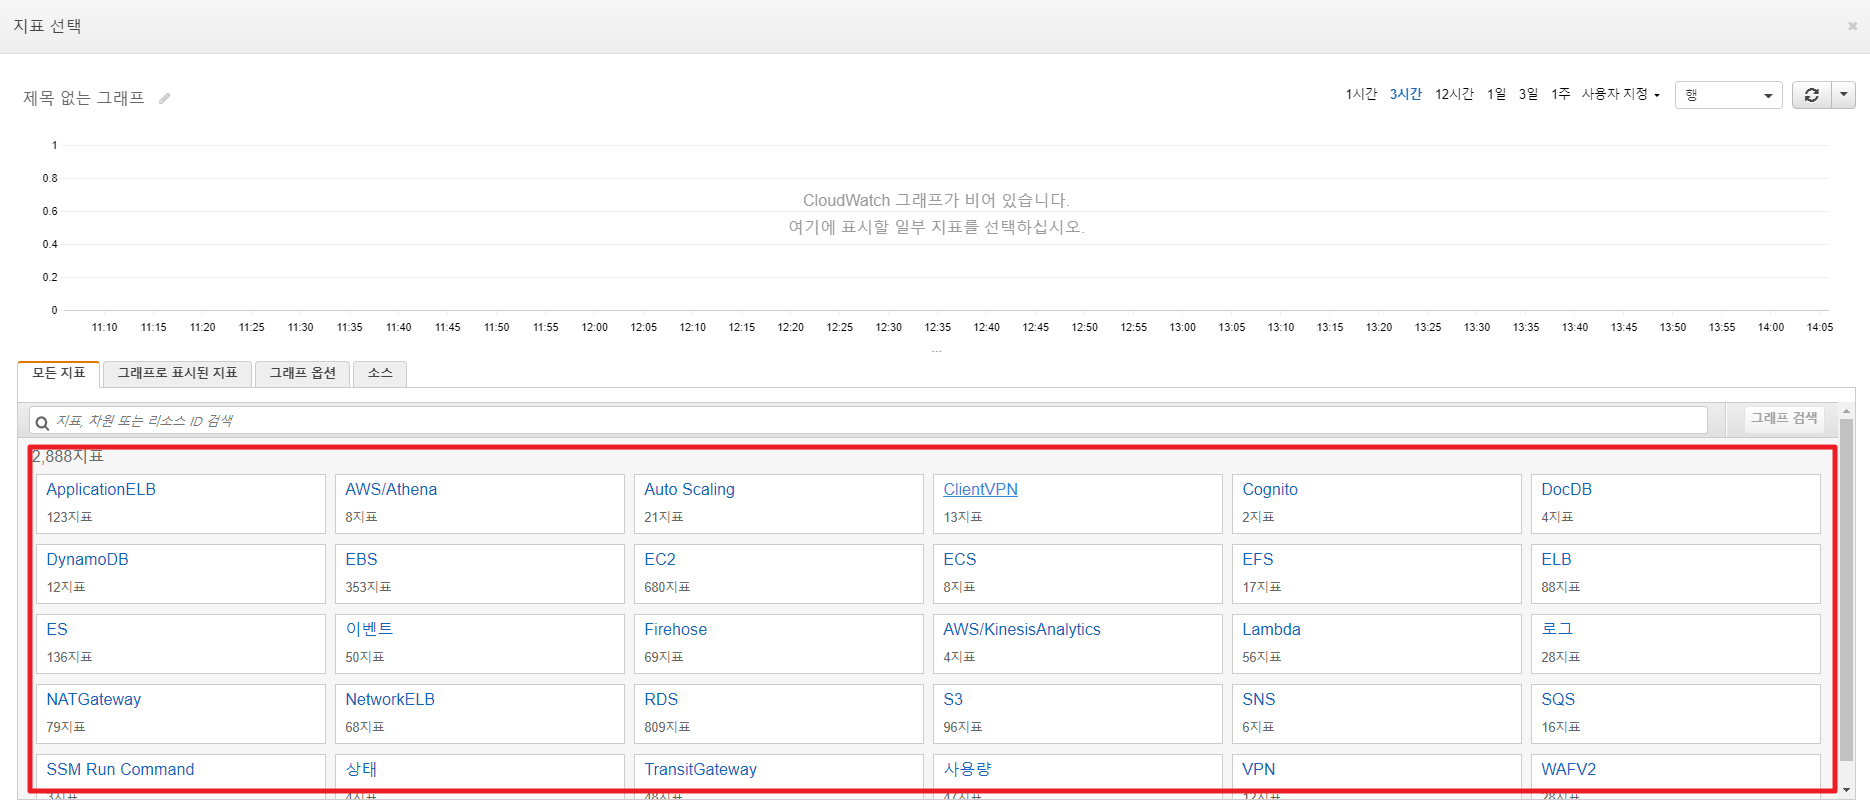Switch to the 모든 지표 tab
Viewport: 1870px width, 805px height.
pyautogui.click(x=59, y=374)
